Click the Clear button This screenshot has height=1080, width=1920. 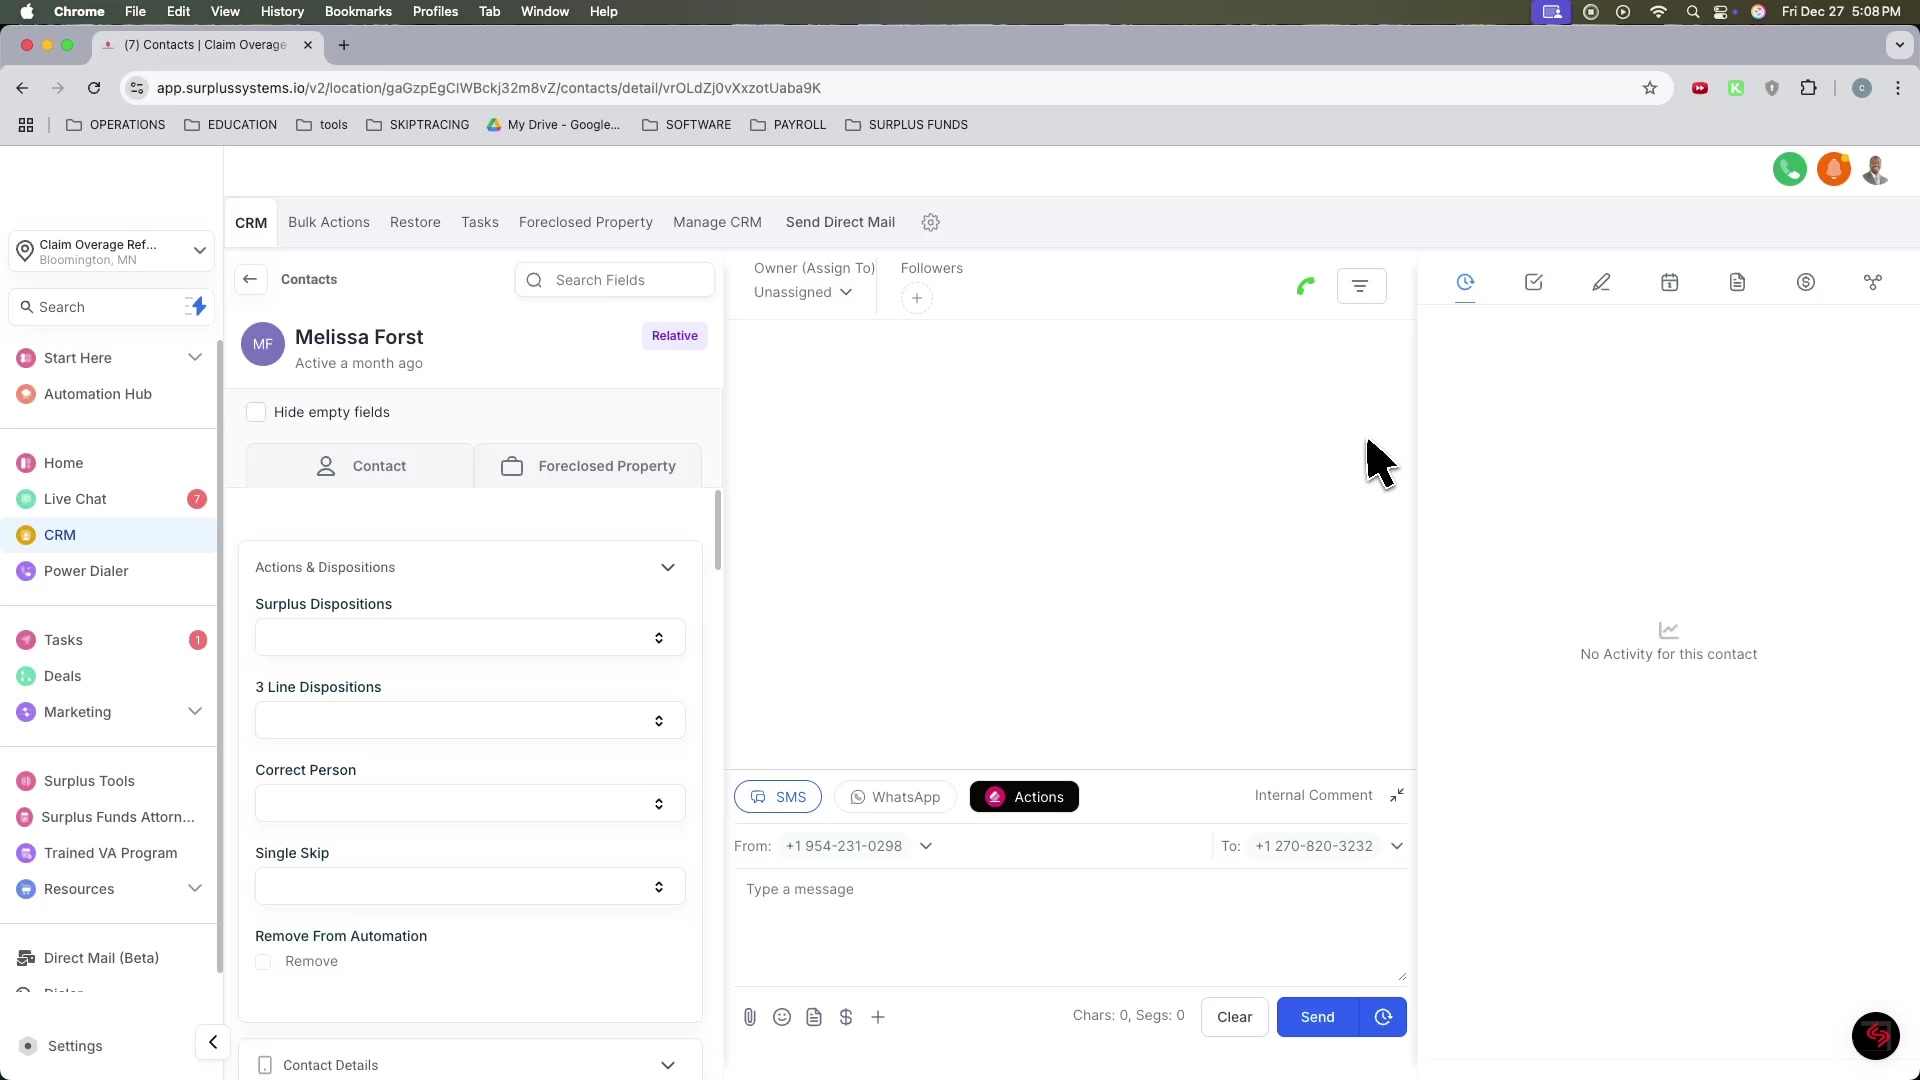pyautogui.click(x=1234, y=1017)
